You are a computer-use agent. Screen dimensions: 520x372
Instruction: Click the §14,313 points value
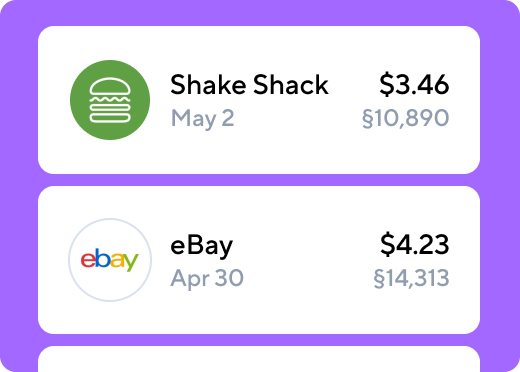point(411,278)
